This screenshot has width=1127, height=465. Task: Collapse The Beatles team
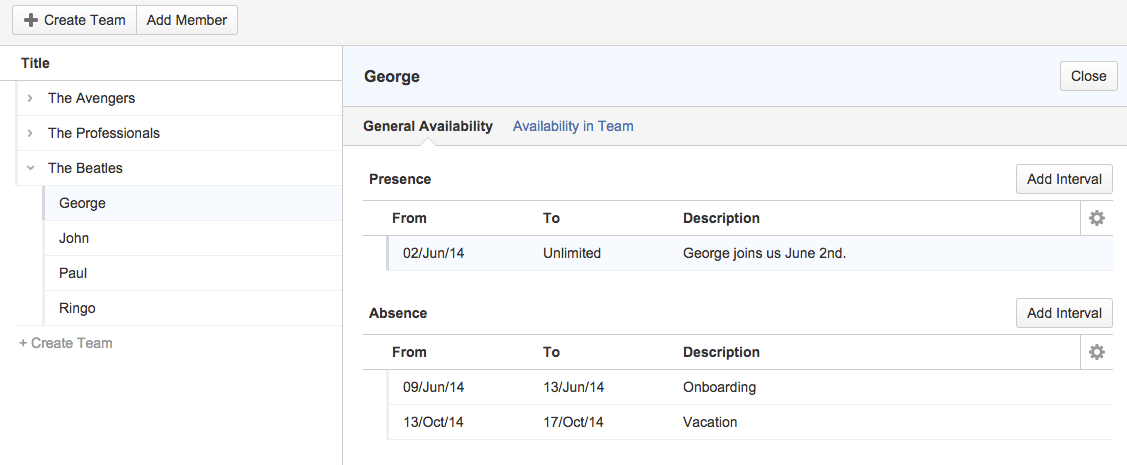pos(30,168)
